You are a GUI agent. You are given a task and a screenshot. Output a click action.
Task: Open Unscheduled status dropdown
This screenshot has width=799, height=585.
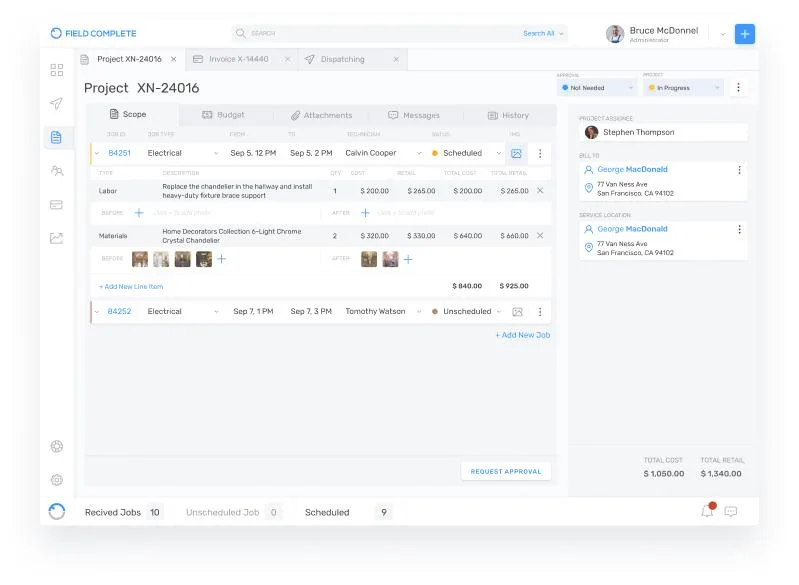499,312
